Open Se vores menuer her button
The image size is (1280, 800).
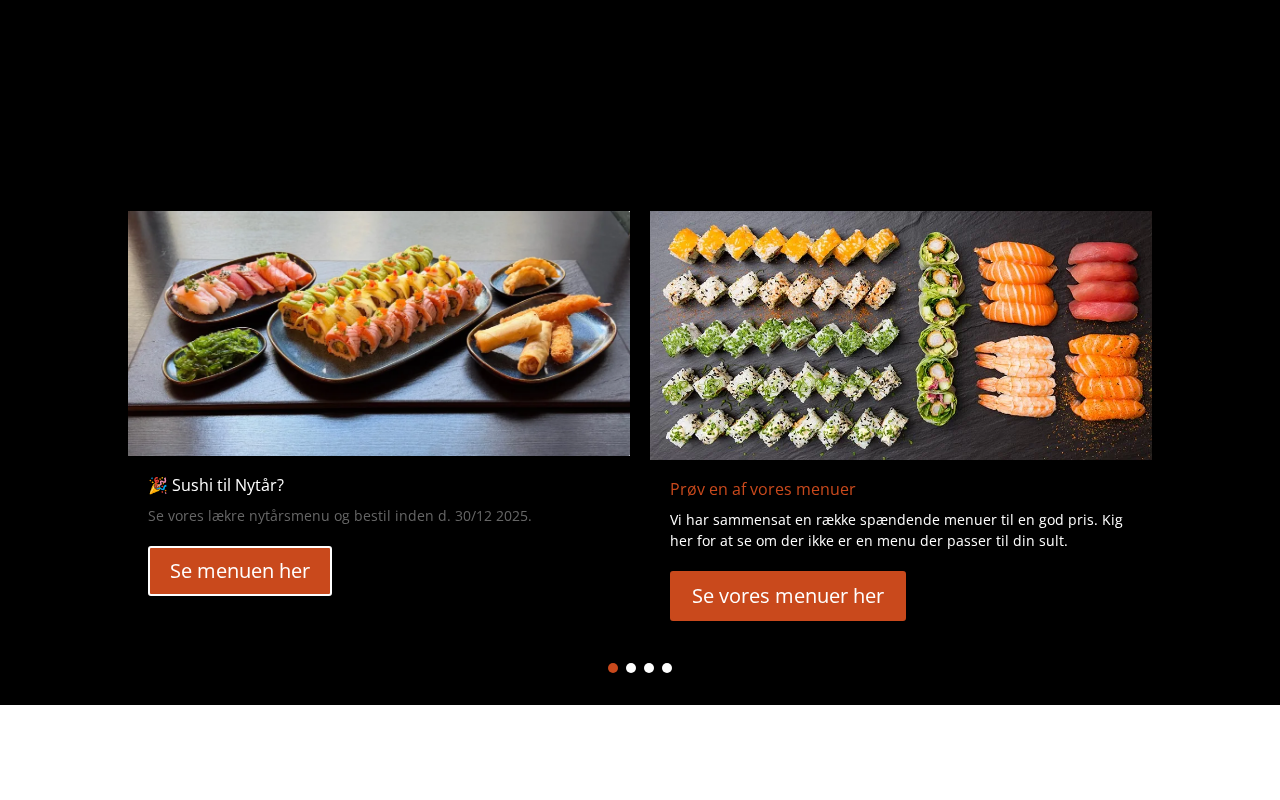tap(788, 596)
